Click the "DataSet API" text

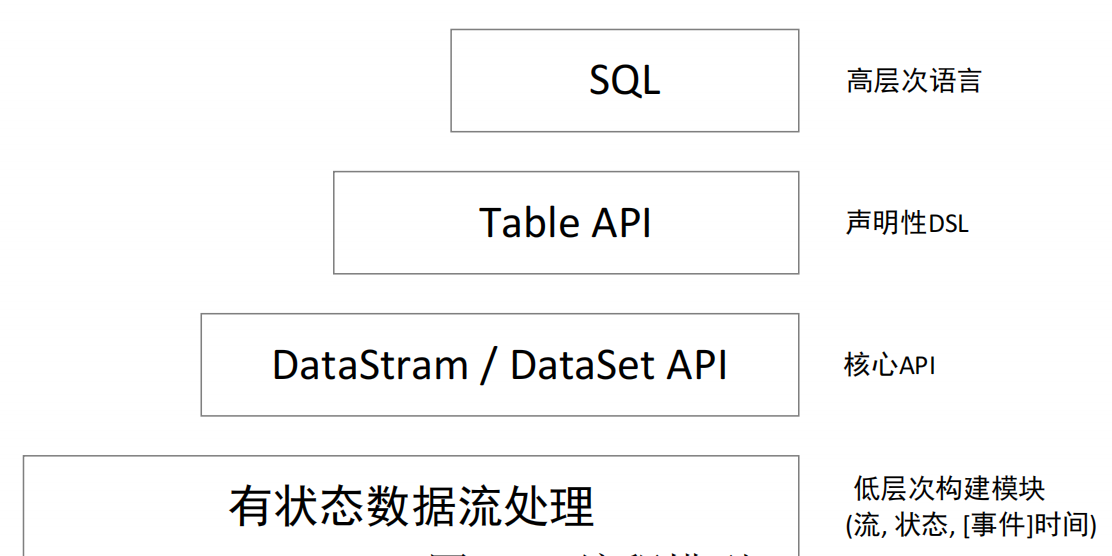[x=618, y=365]
